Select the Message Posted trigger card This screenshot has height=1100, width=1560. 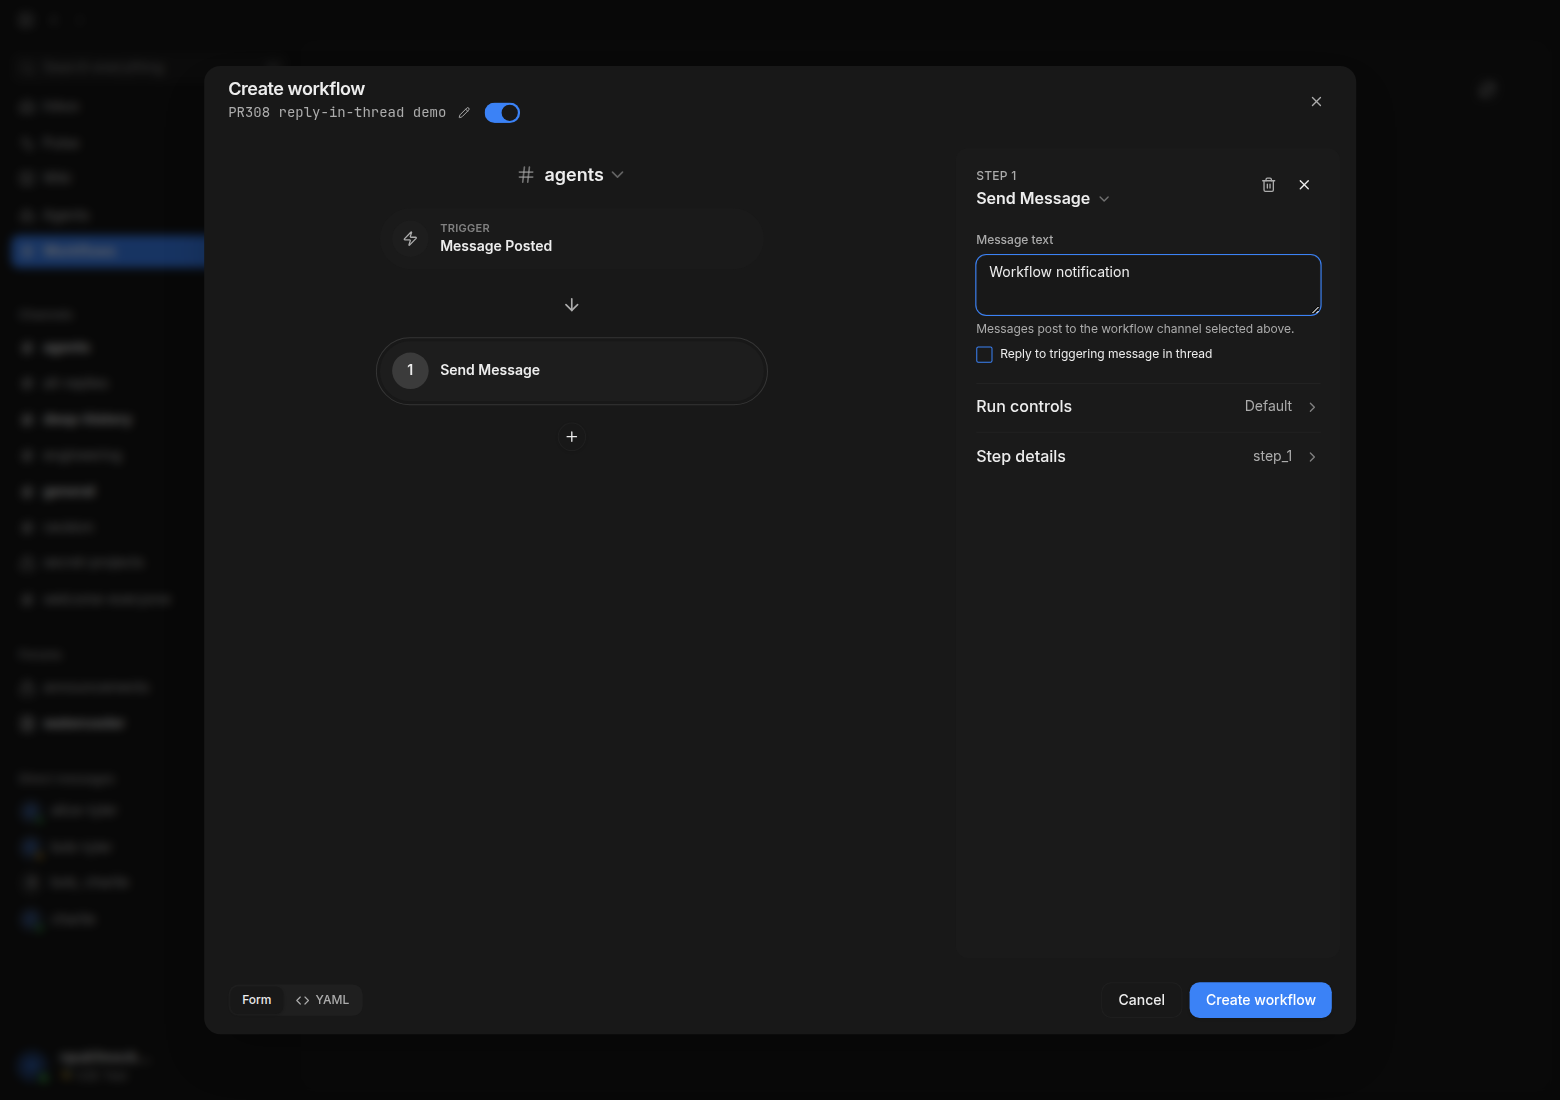(571, 238)
